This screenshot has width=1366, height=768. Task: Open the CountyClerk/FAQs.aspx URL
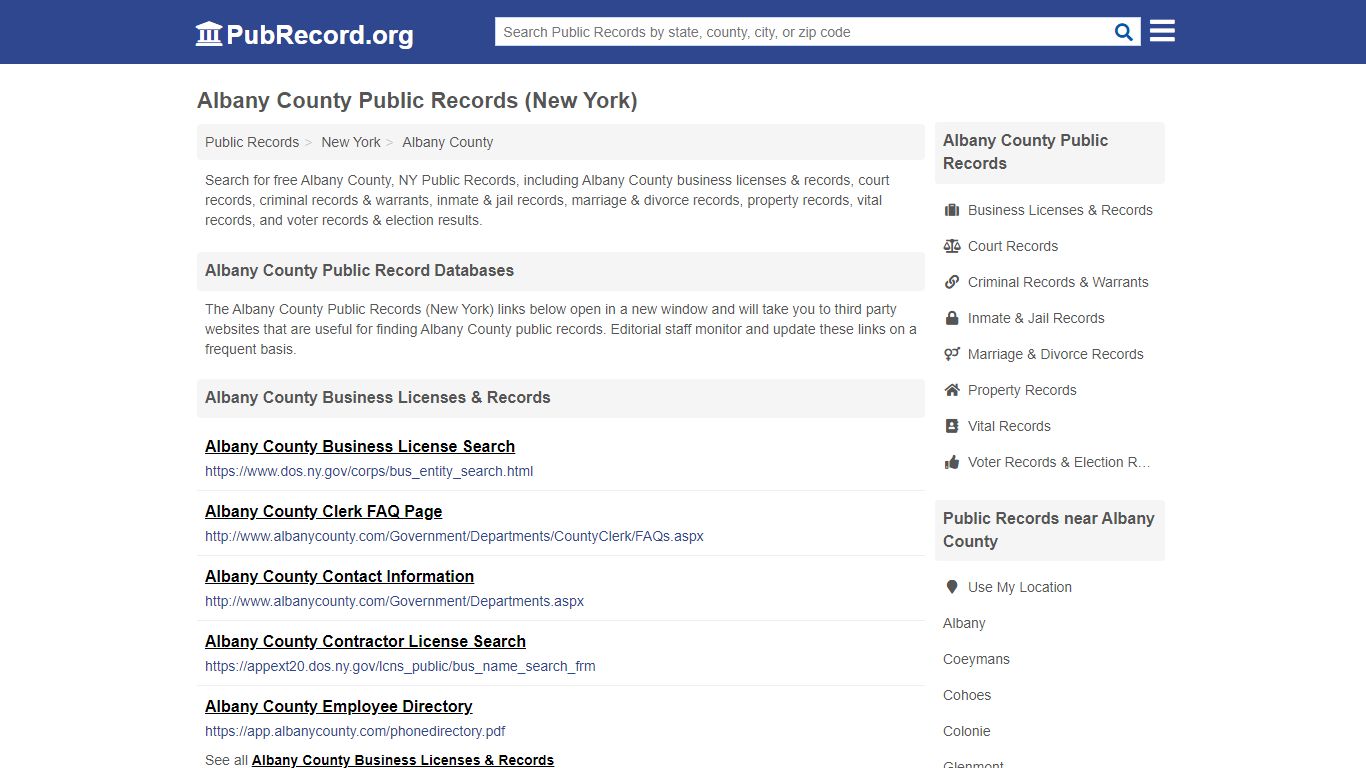pyautogui.click(x=454, y=536)
